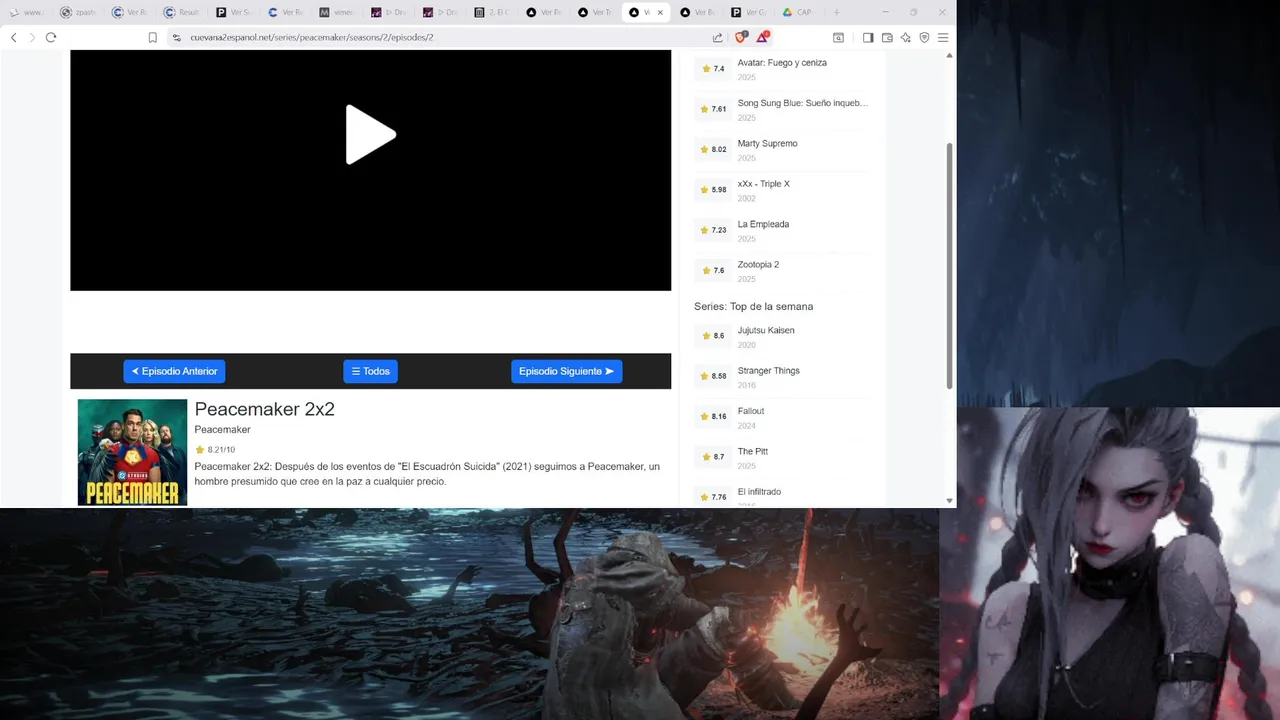Click the 8.7 rating beside The Pitt
Image resolution: width=1280 pixels, height=720 pixels.
713,457
